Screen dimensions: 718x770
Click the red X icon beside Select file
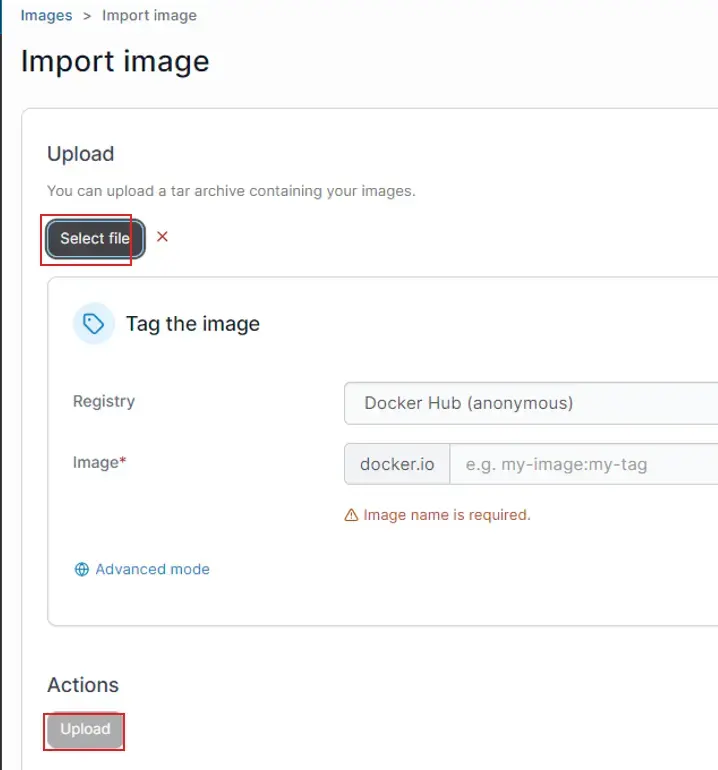(162, 237)
